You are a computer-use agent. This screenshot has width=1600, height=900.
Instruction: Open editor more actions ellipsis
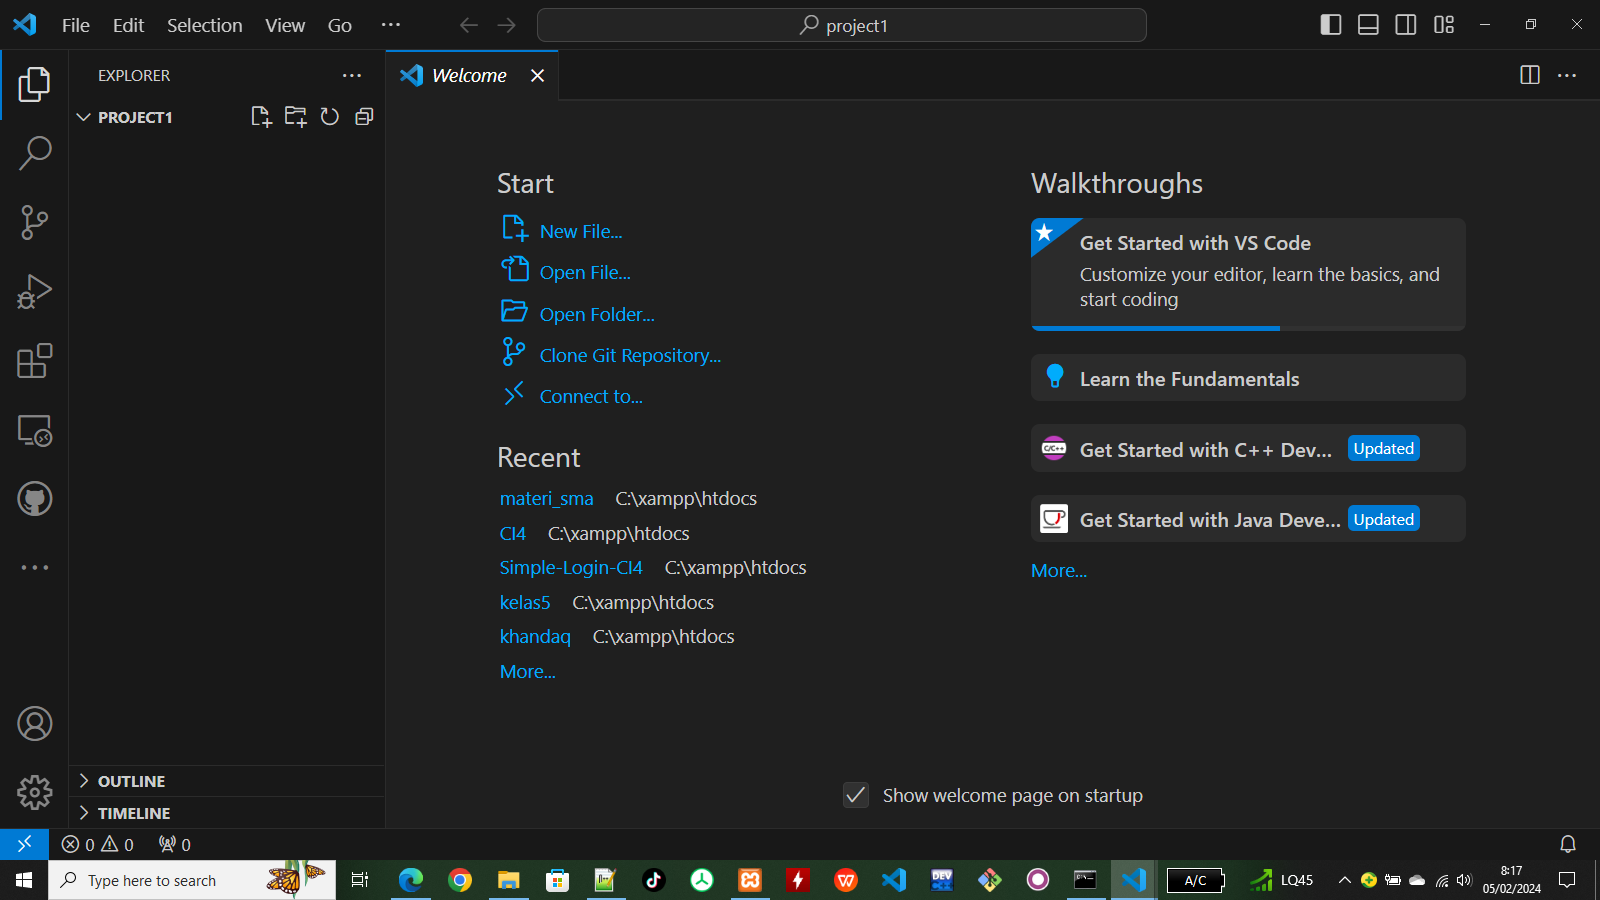(x=1567, y=75)
